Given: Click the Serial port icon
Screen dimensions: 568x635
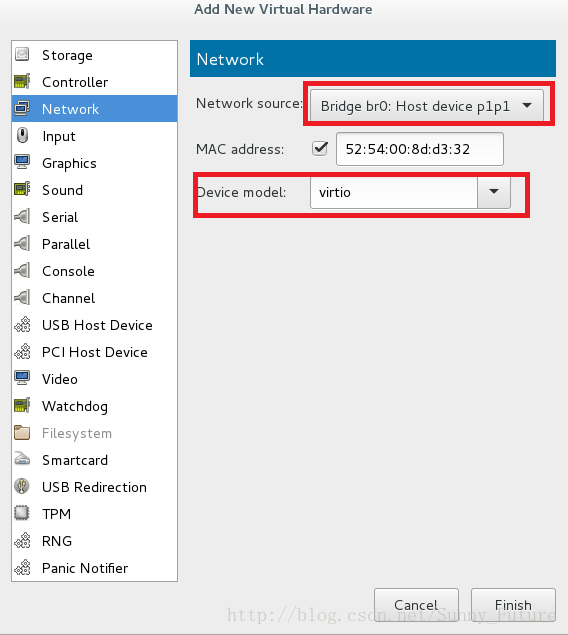Looking at the screenshot, I should tap(22, 216).
